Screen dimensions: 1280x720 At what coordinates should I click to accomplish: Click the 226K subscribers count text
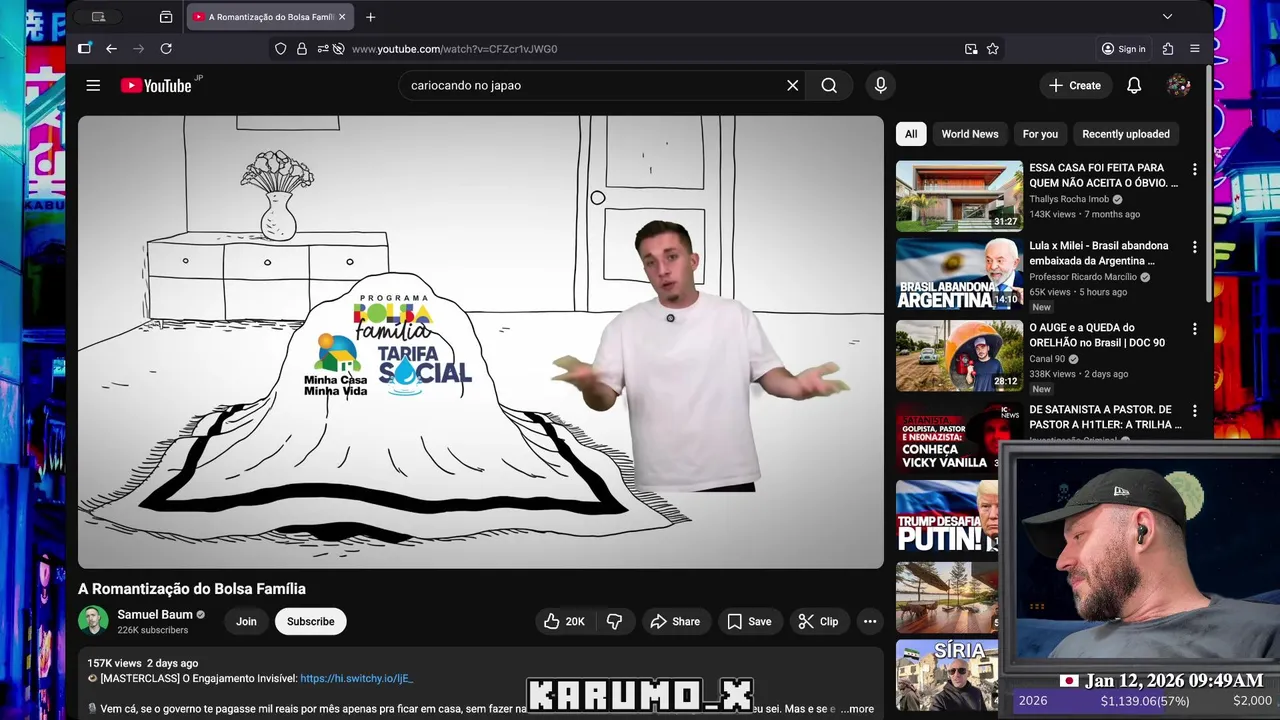(x=152, y=630)
